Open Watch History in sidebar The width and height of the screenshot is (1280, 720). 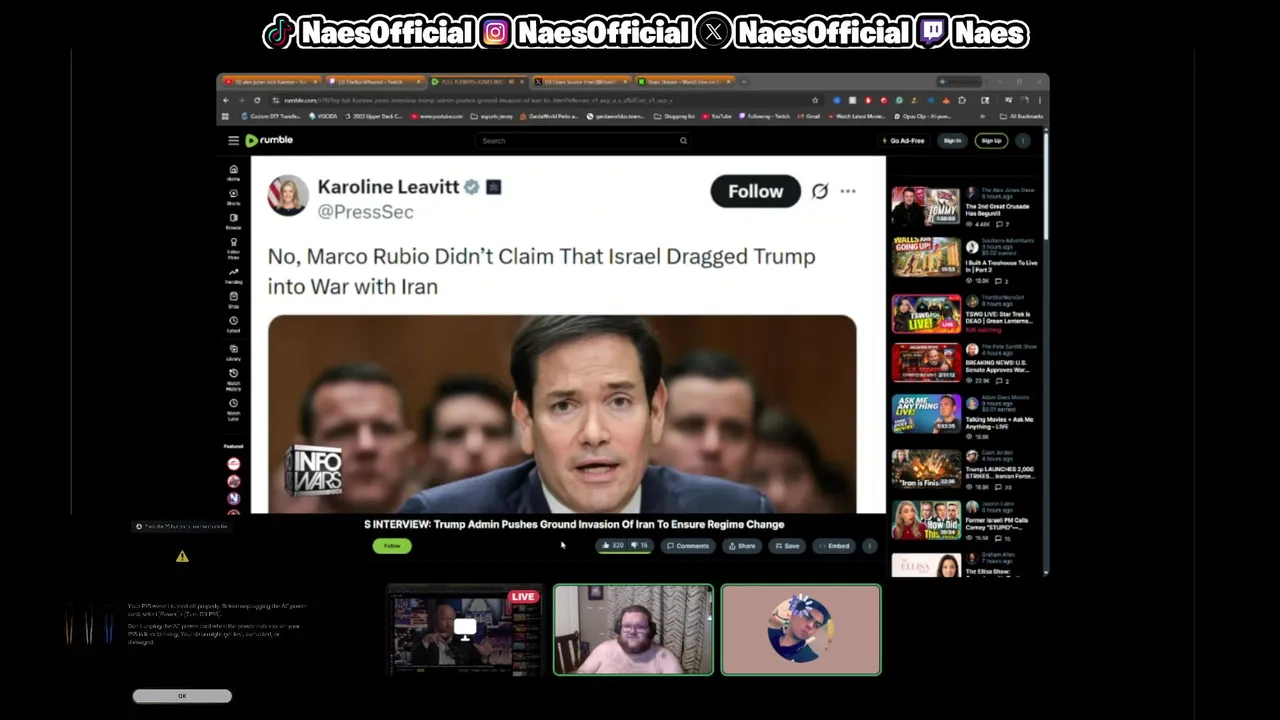[x=233, y=380]
